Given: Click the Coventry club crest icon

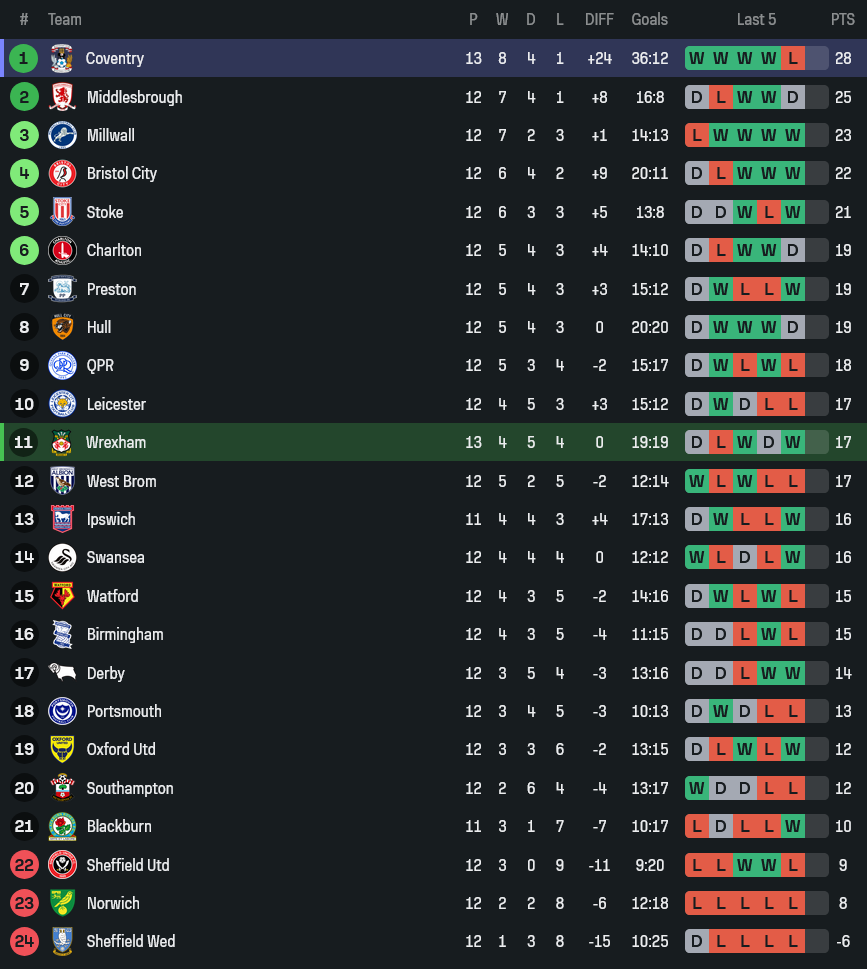Looking at the screenshot, I should pos(62,58).
